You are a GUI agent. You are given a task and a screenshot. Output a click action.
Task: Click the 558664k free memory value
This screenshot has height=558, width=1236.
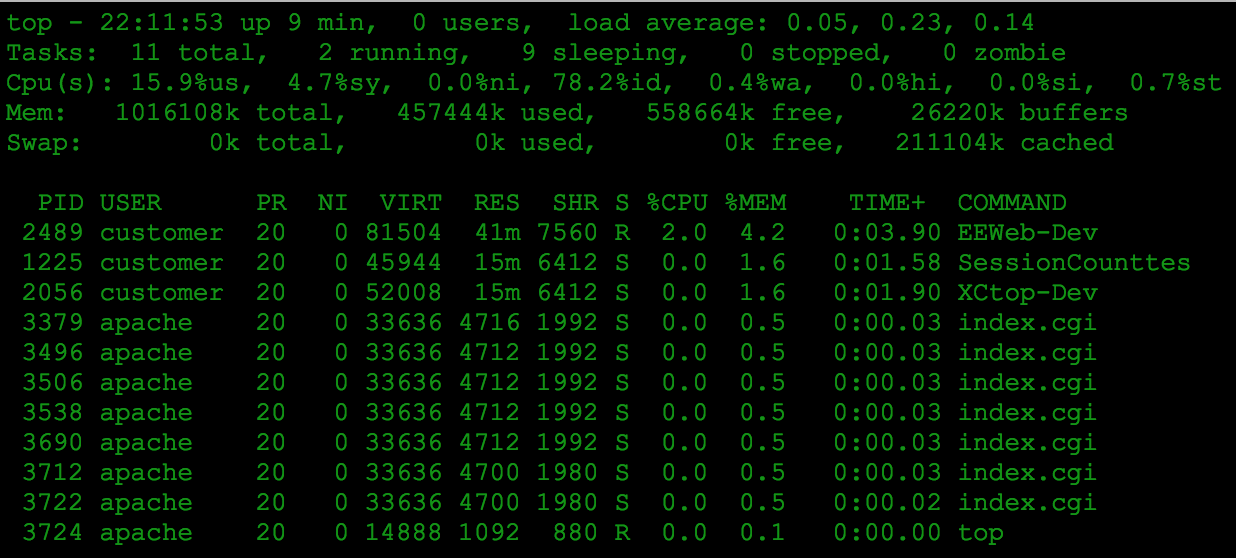(738, 112)
